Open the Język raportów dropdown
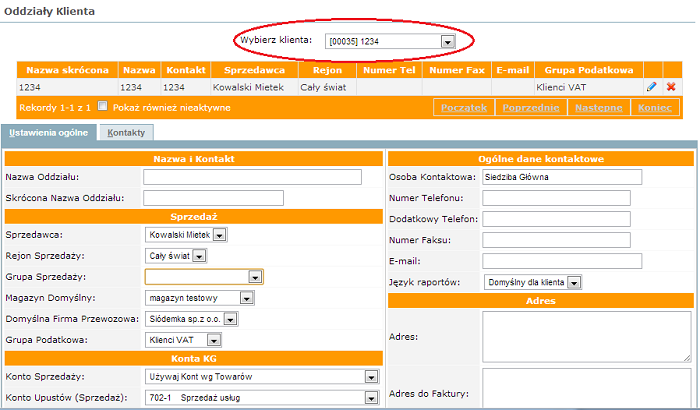This screenshot has height=410, width=700. (x=533, y=282)
